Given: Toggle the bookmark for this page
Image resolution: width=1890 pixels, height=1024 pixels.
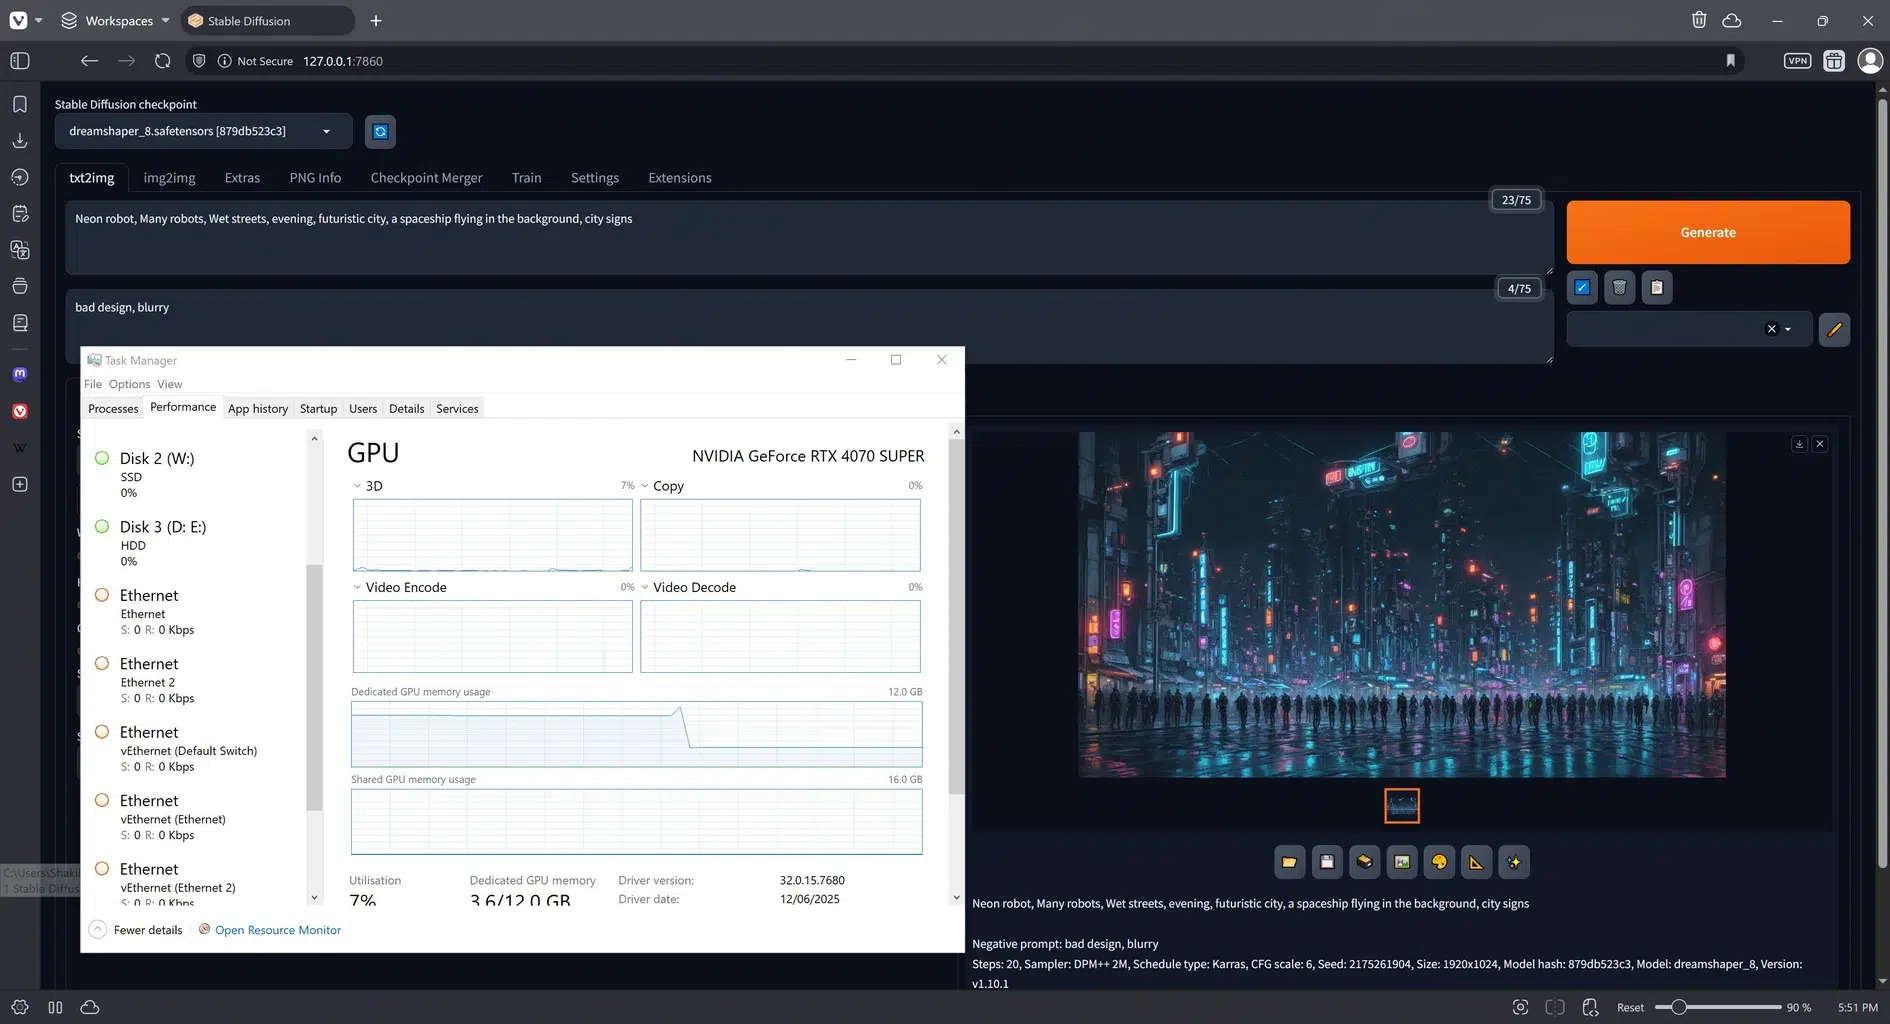Looking at the screenshot, I should [1731, 60].
